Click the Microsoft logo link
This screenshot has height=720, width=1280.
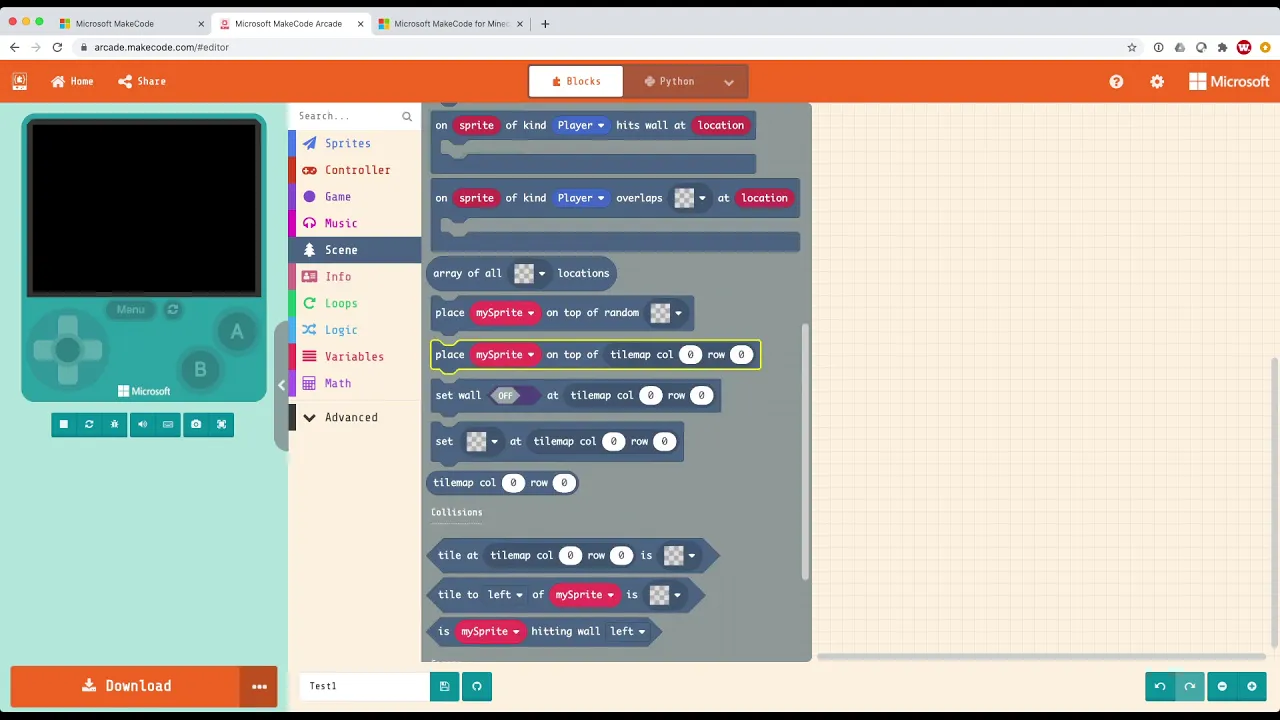click(1229, 82)
